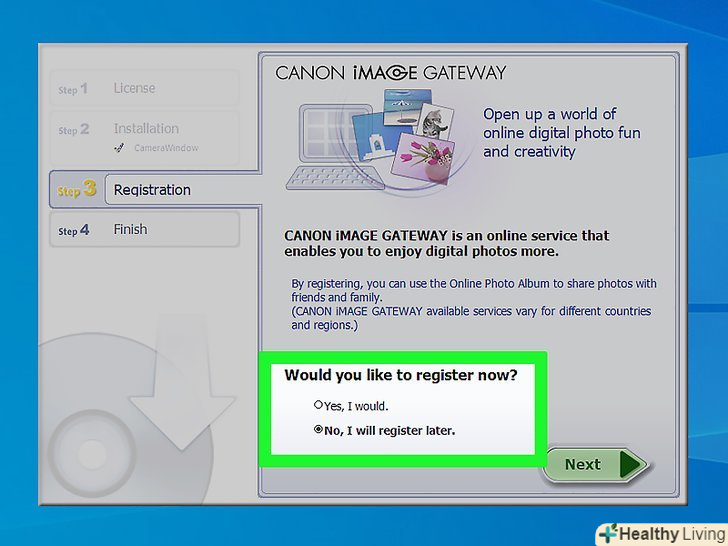
Task: Click the green Next button
Action: pos(596,464)
